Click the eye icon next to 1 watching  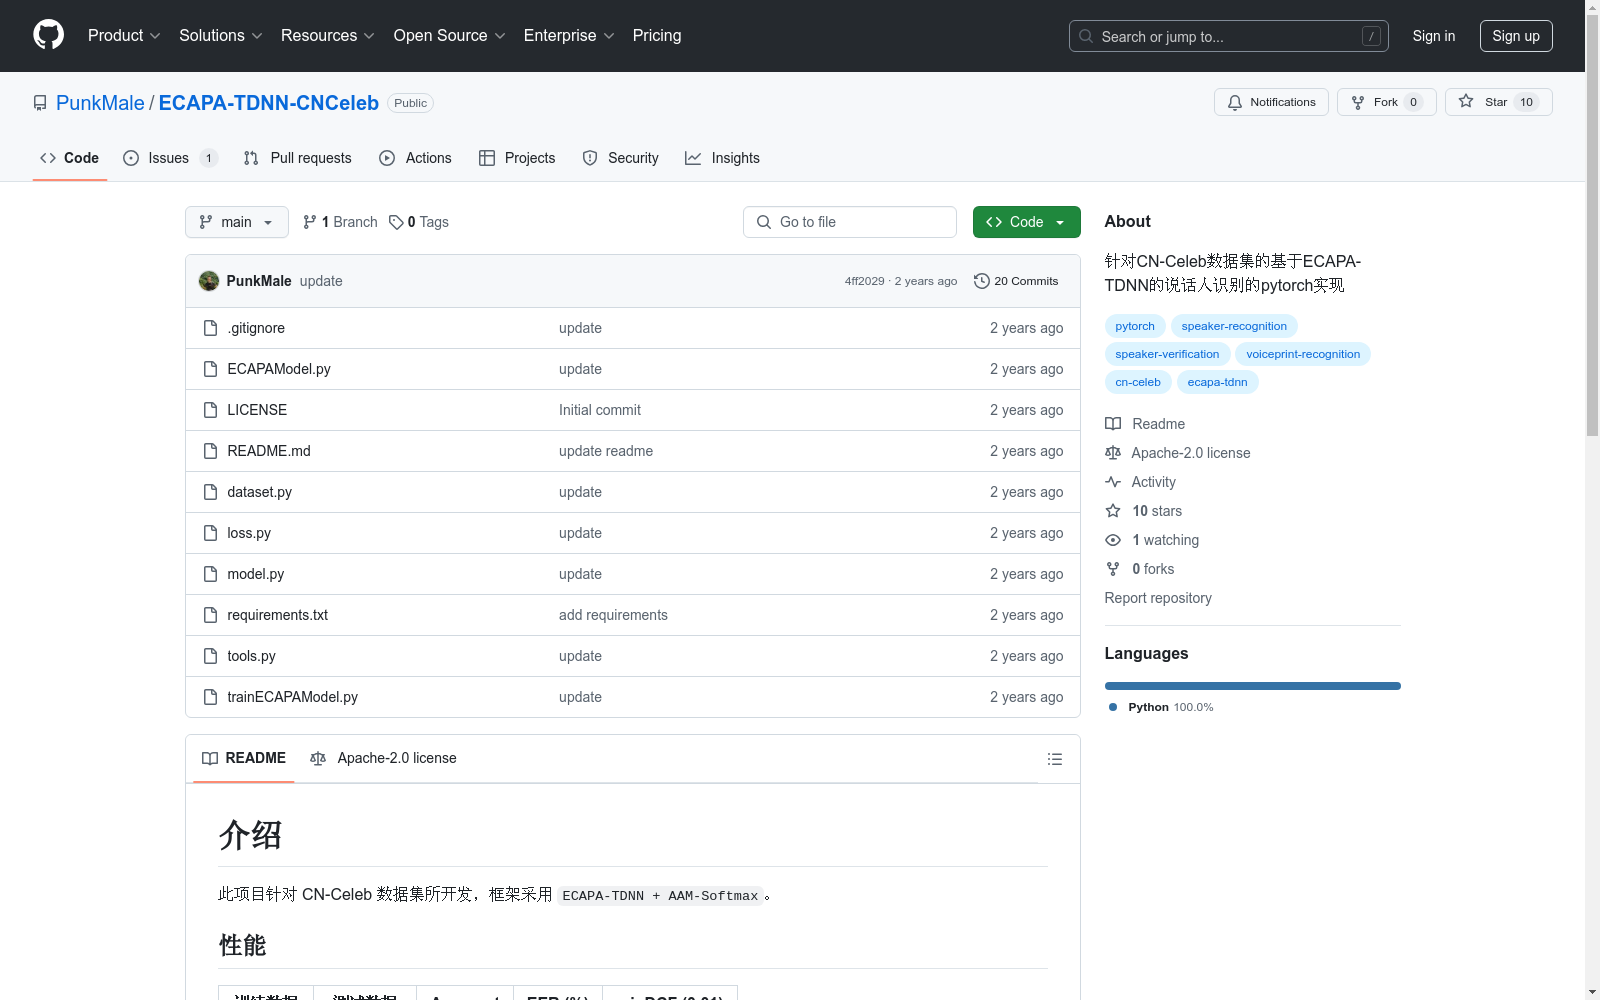(x=1113, y=540)
